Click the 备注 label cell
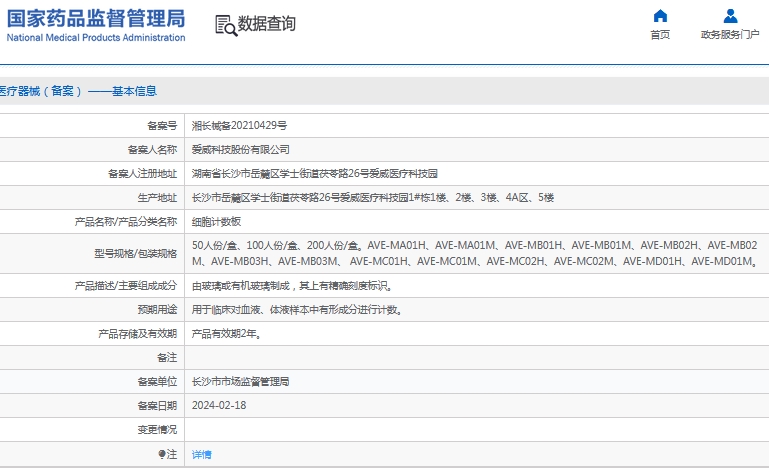This screenshot has width=769, height=473. (x=167, y=358)
